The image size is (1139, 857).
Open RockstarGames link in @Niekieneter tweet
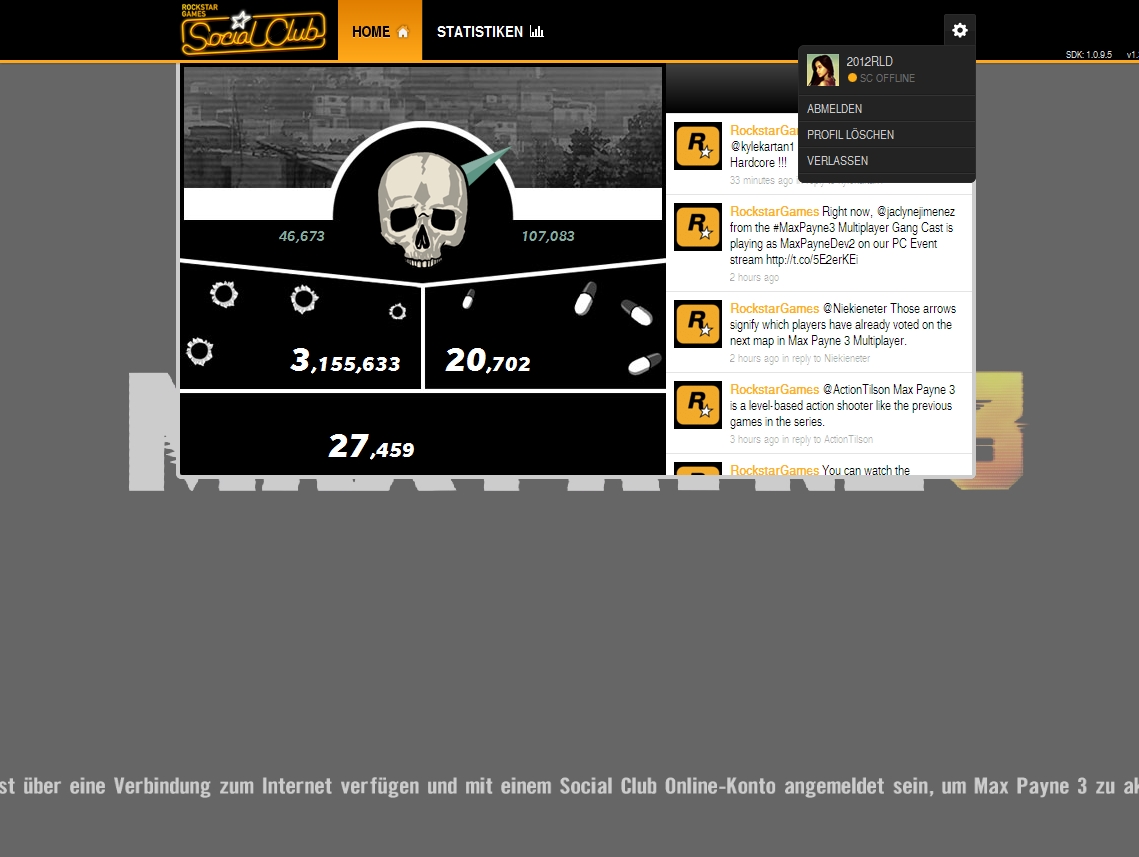[774, 309]
